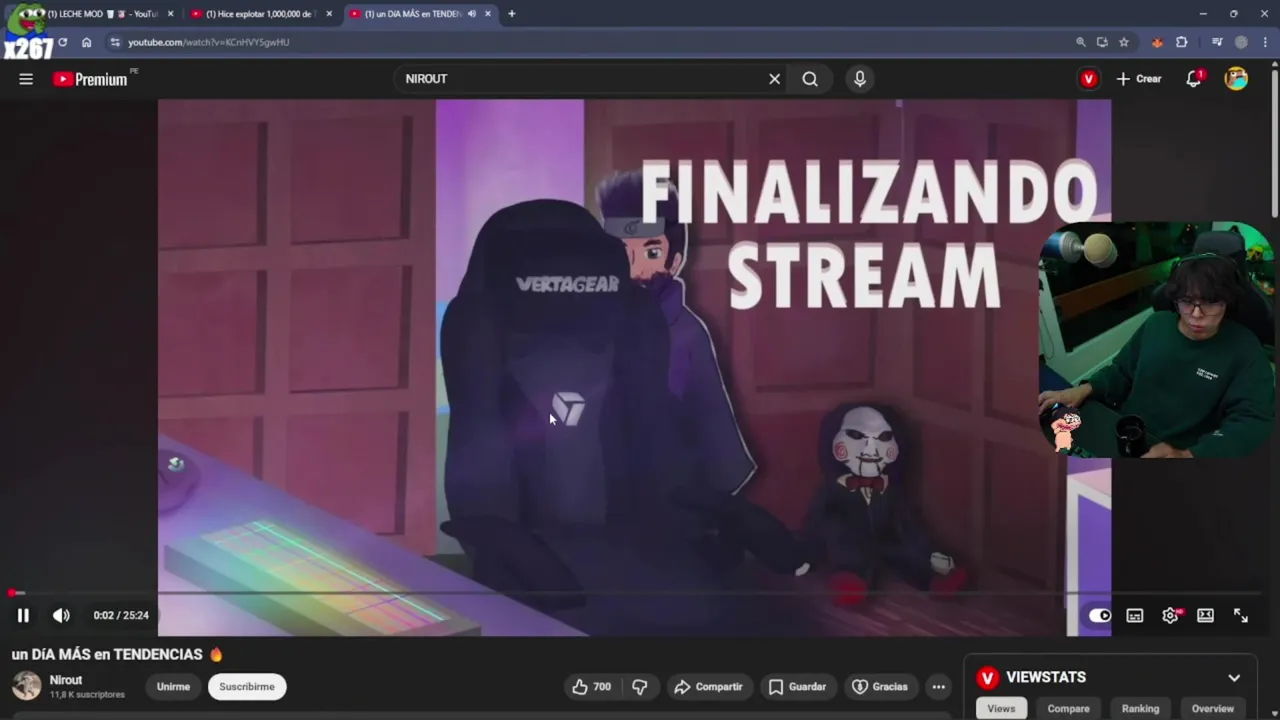Image resolution: width=1280 pixels, height=720 pixels.
Task: Select the ViewStats Compare tab
Action: coord(1068,708)
